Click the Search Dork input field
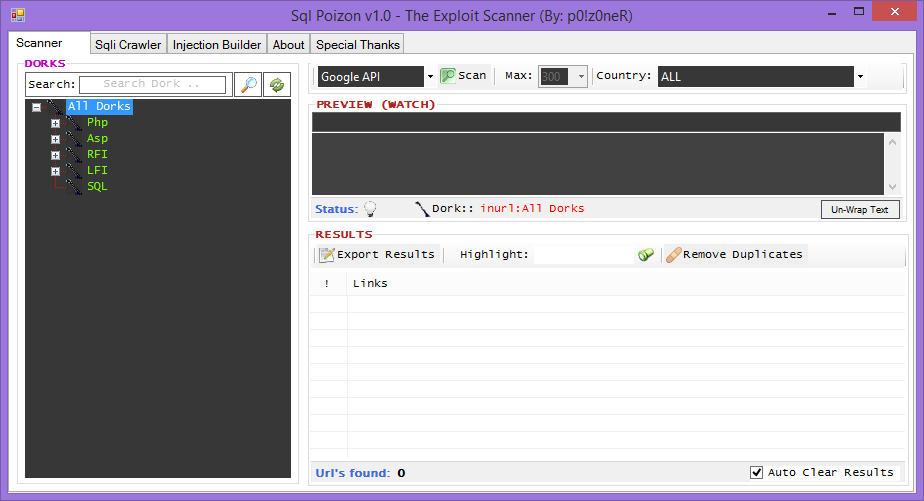Image resolution: width=924 pixels, height=501 pixels. [x=153, y=84]
